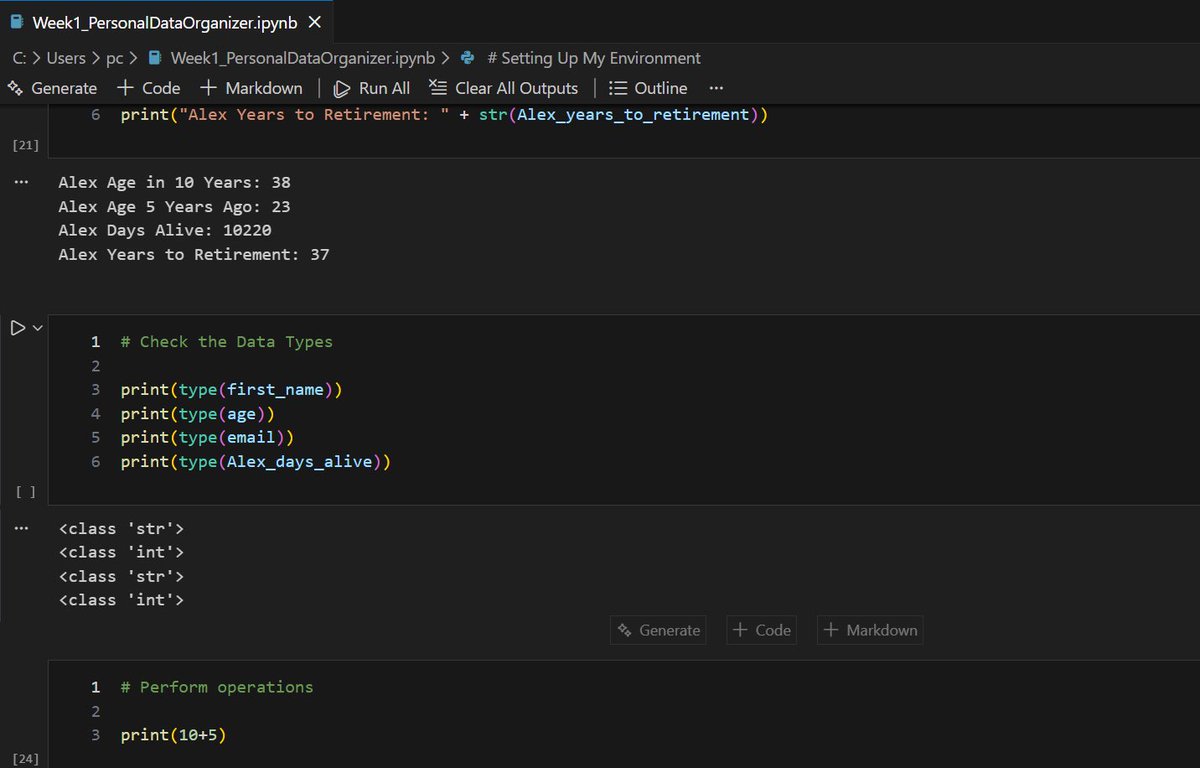Screen dimensions: 1200x768
Task: Click the 'Users' breadcrumb segment
Action: (66, 58)
